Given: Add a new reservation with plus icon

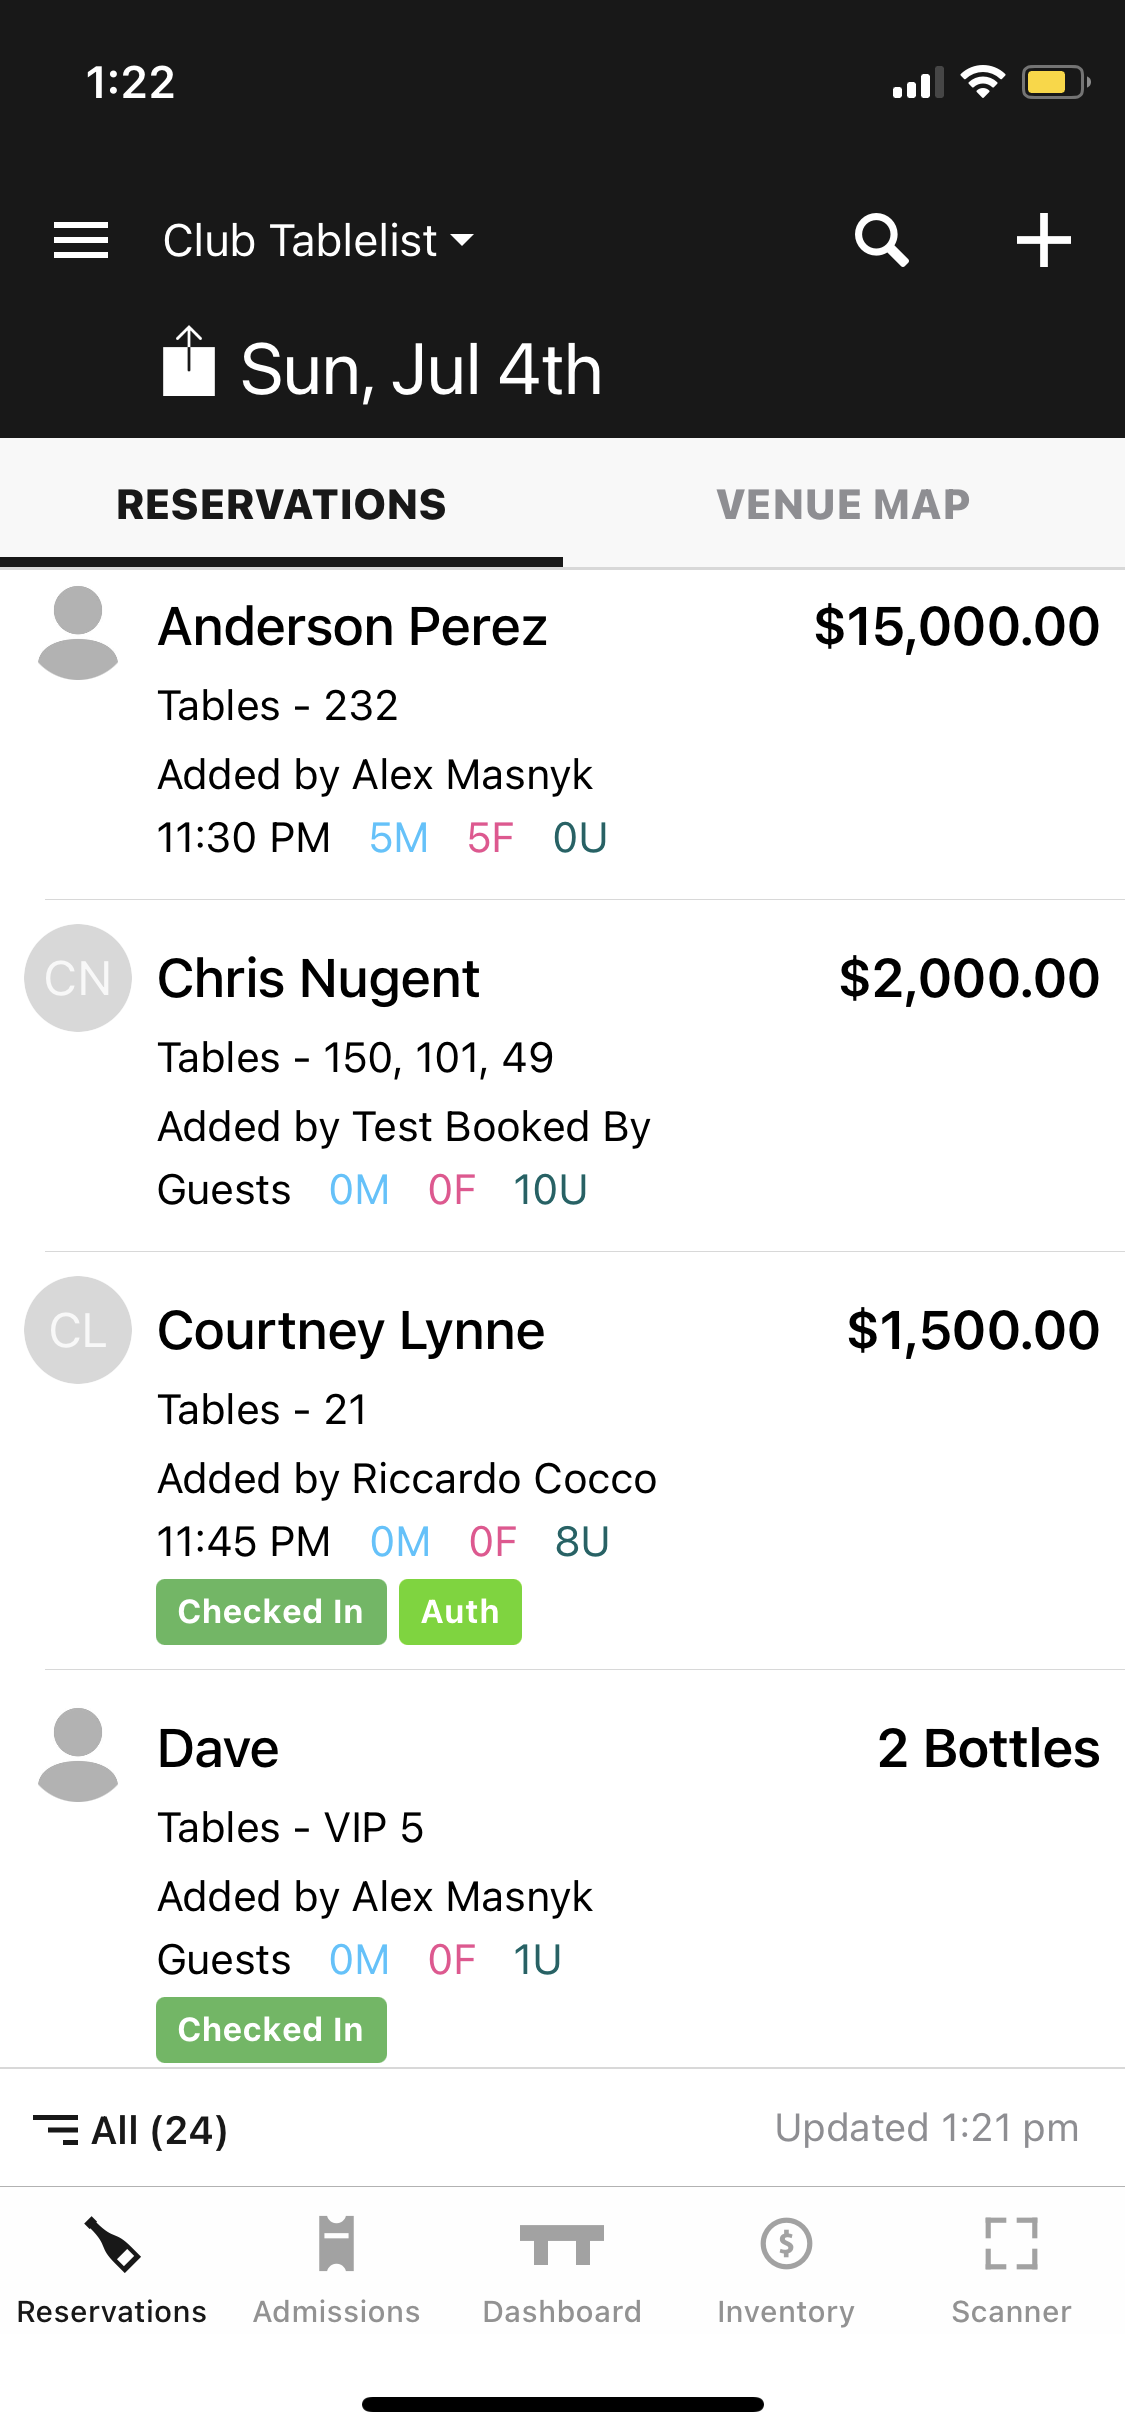Looking at the screenshot, I should (1043, 240).
